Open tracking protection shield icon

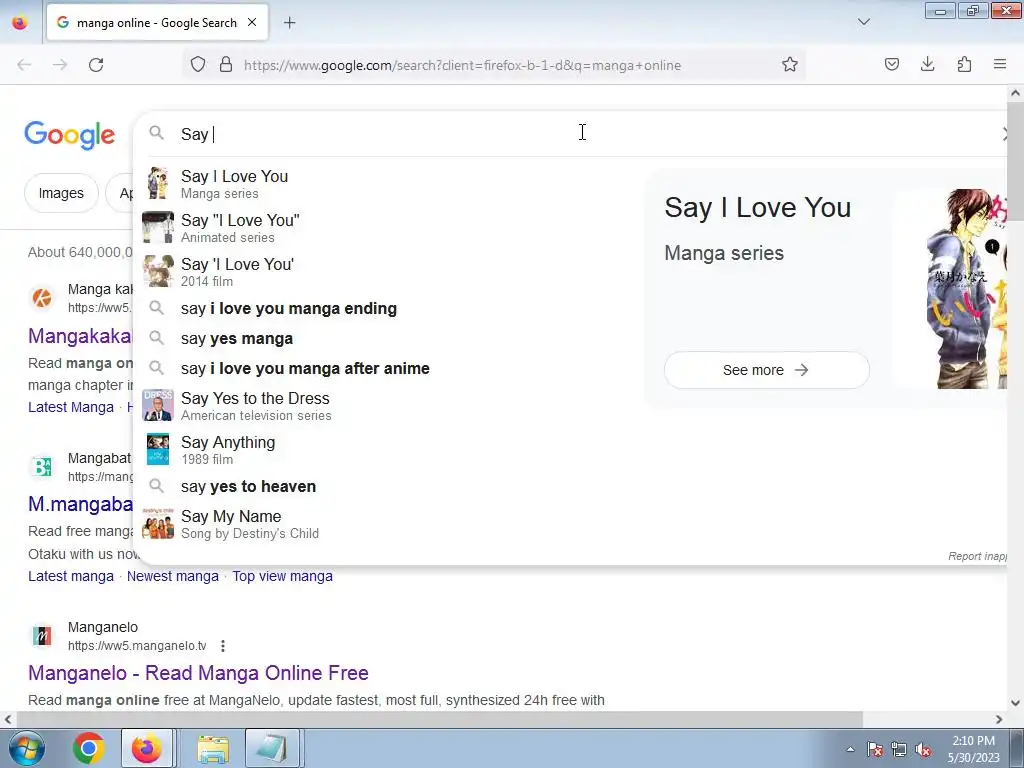click(x=198, y=65)
